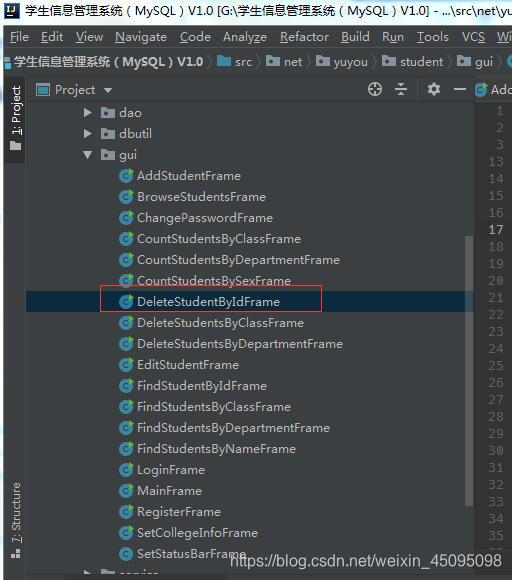Open Project panel settings gear

tap(434, 89)
